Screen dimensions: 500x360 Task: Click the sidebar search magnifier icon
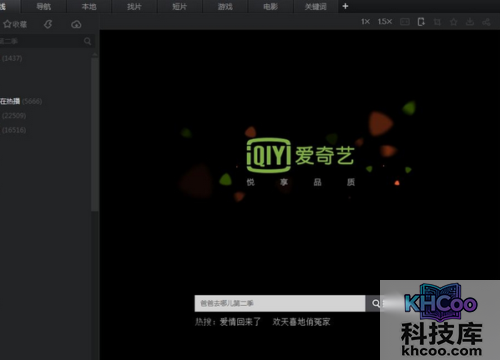point(87,41)
